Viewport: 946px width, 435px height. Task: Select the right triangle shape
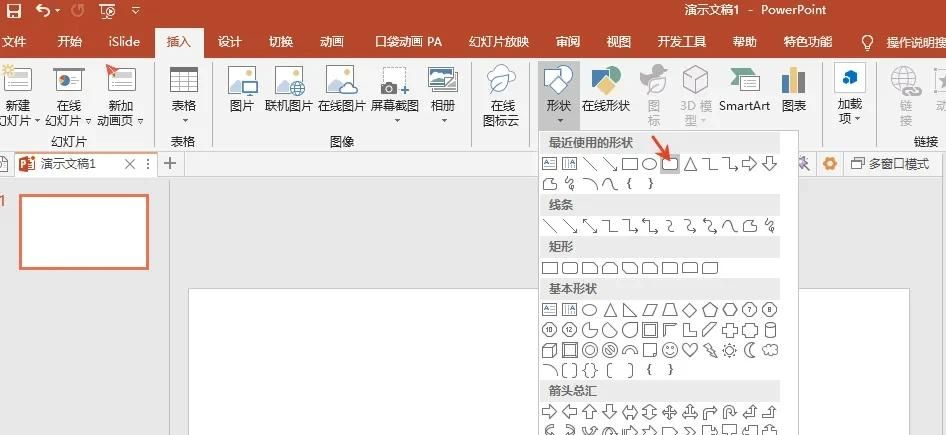[x=629, y=310]
